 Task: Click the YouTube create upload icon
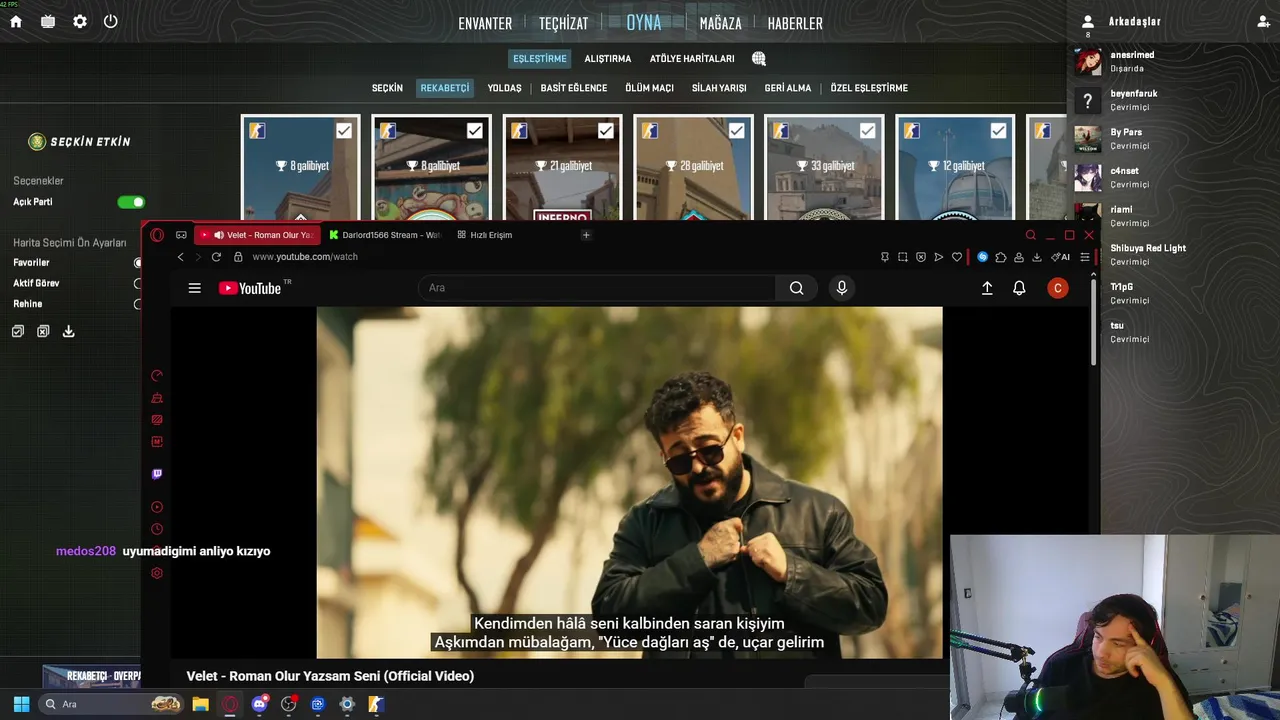[987, 288]
